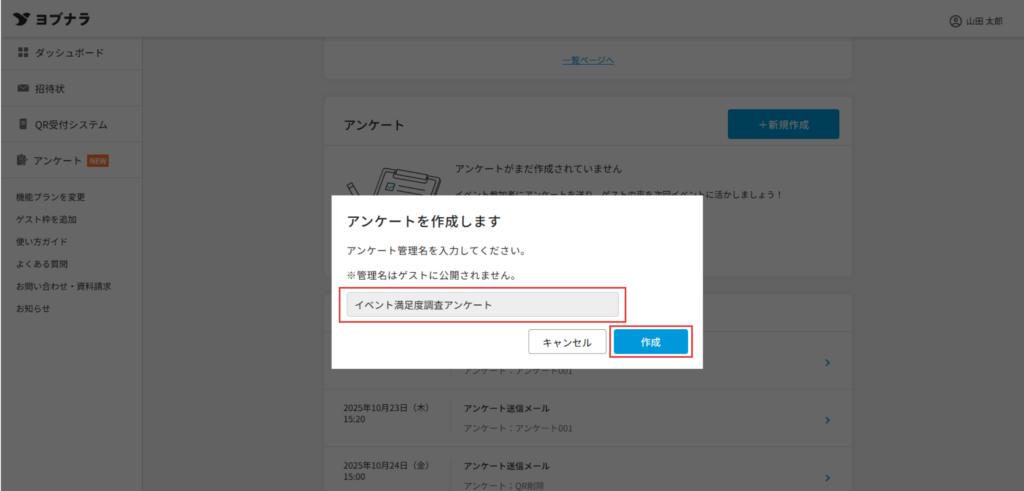
Task: Click the ヨブナラ logo icon
Action: tap(20, 20)
